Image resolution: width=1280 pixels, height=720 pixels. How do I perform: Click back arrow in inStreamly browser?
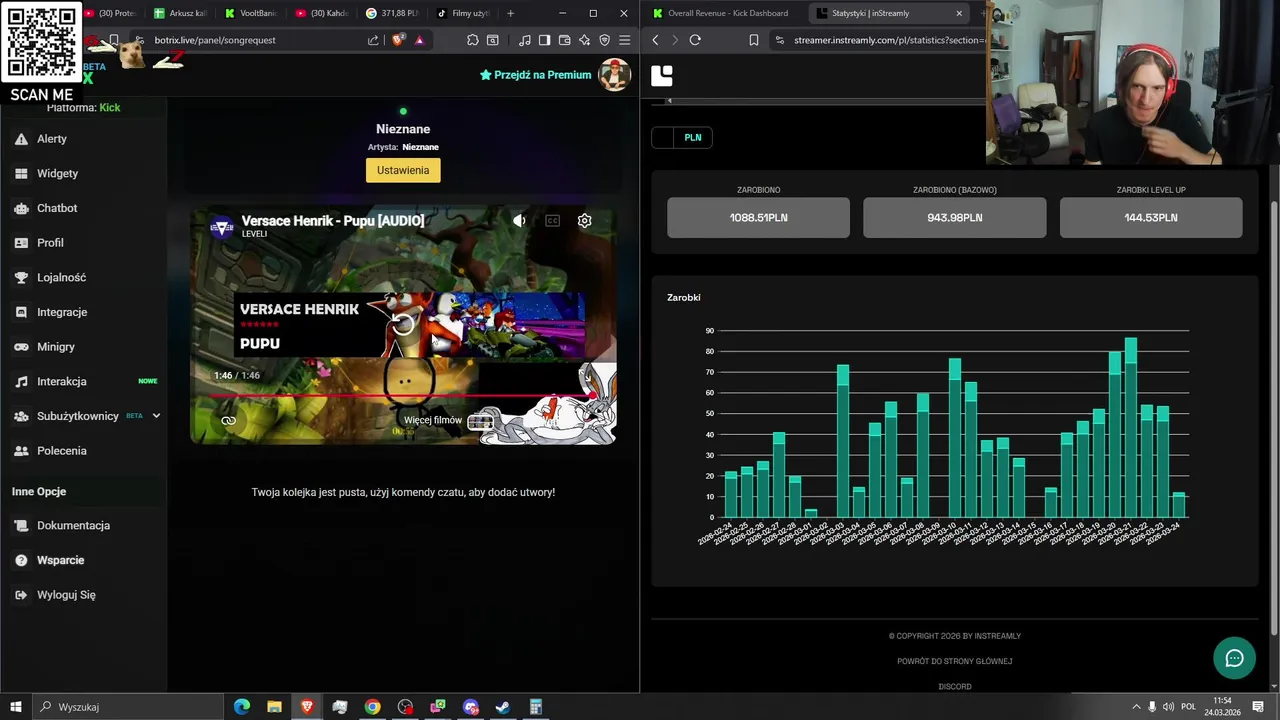655,40
